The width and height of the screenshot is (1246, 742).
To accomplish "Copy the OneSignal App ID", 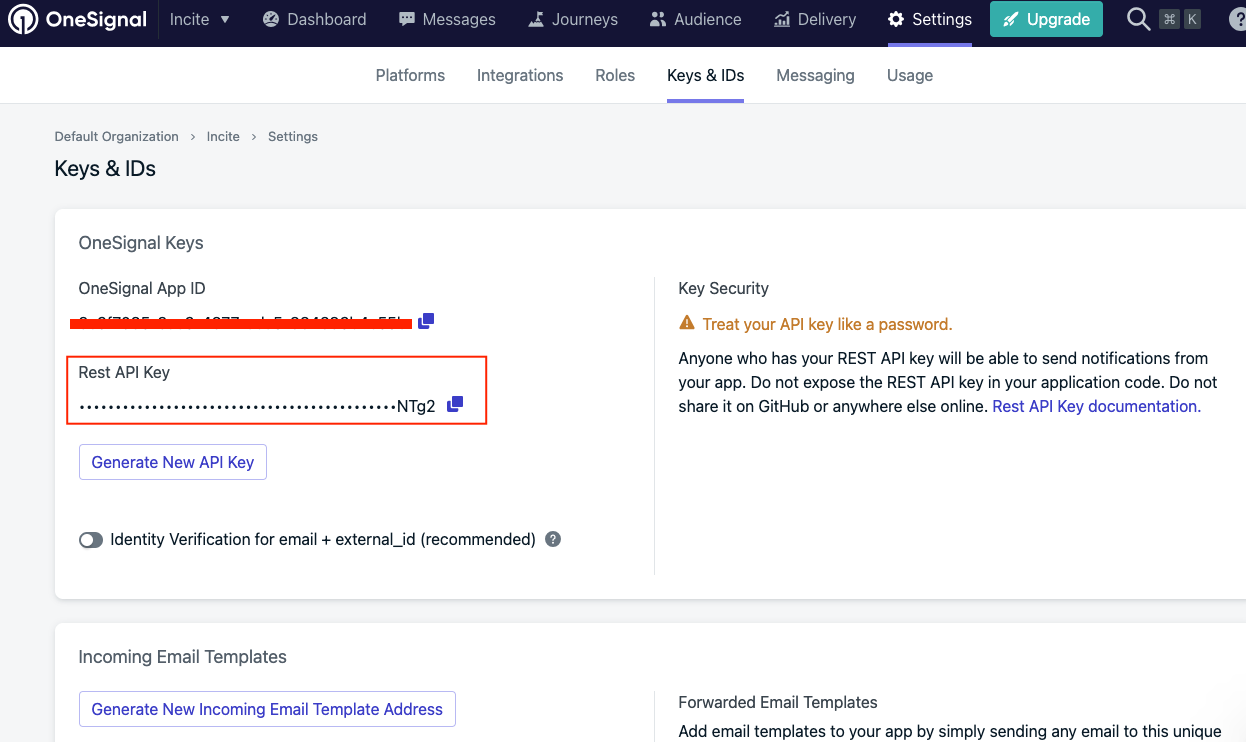I will tap(426, 321).
